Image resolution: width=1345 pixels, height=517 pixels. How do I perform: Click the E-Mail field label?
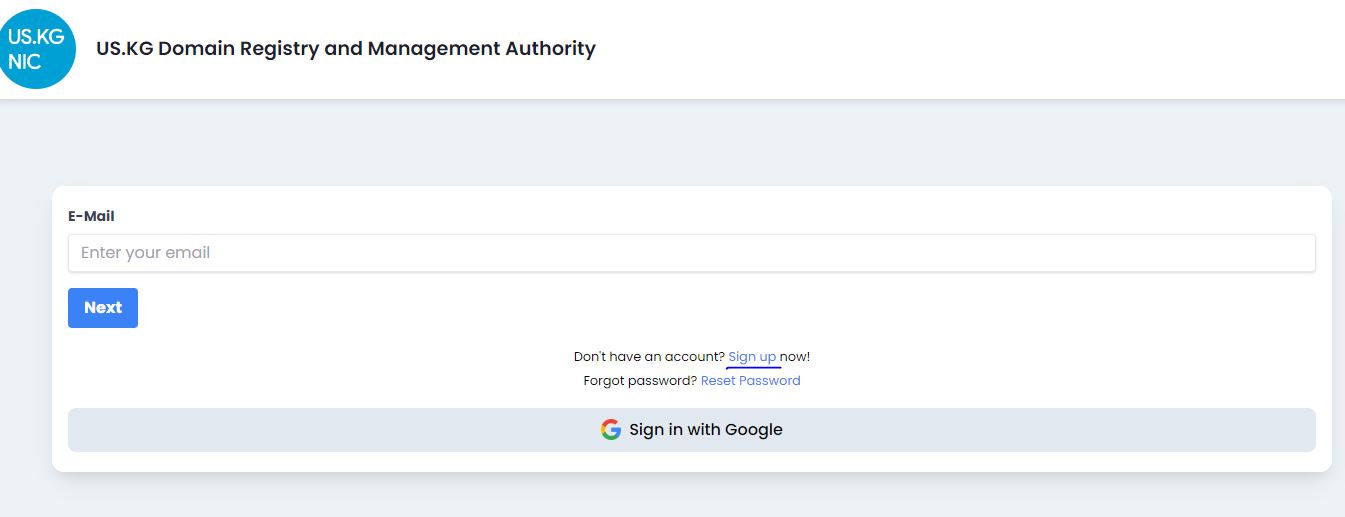point(91,216)
